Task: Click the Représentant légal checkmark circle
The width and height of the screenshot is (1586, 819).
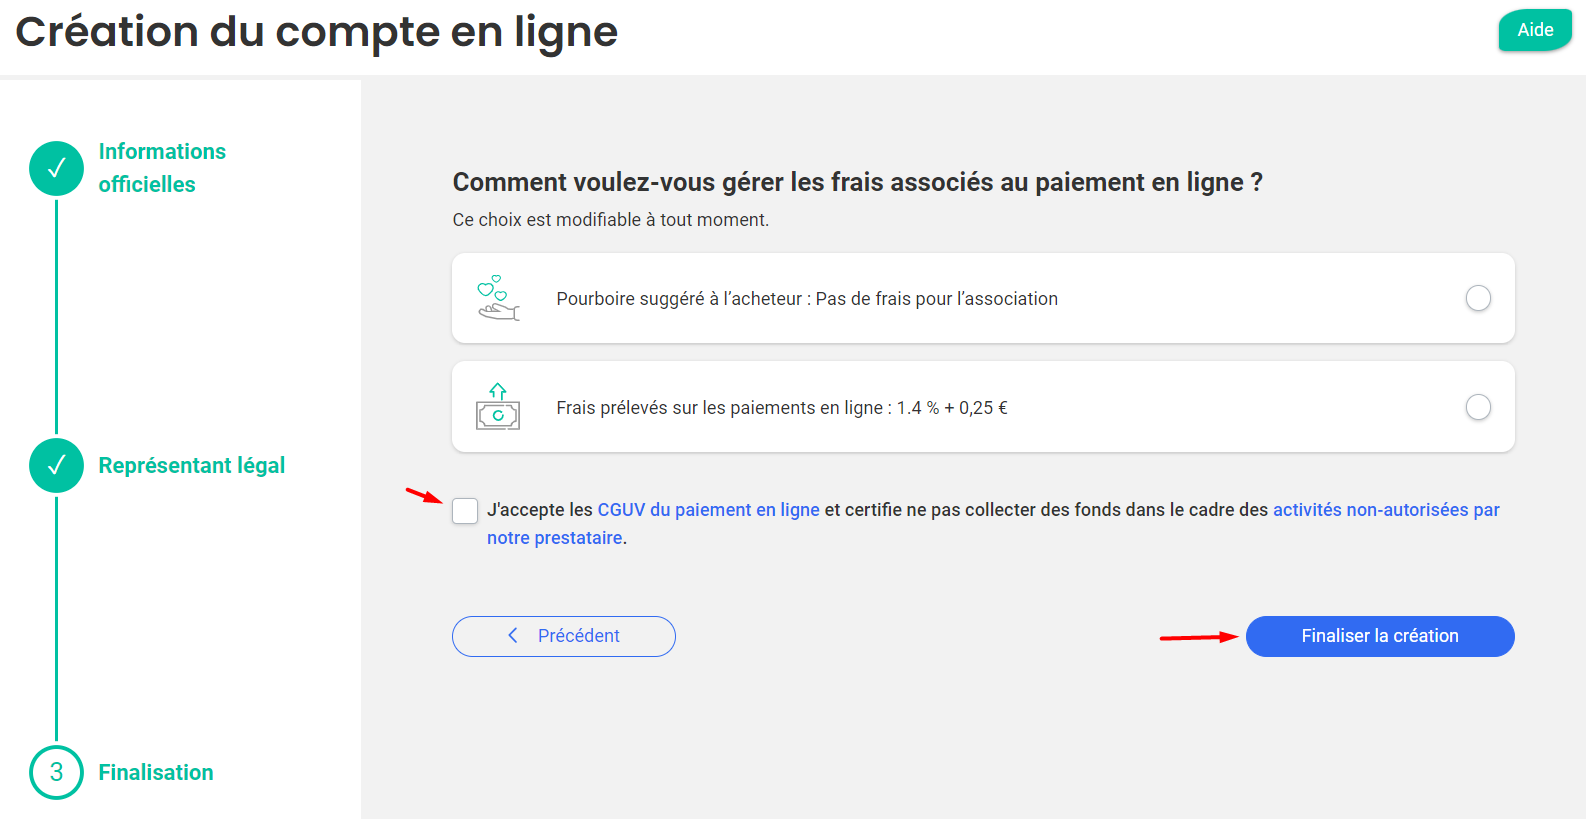Action: coord(57,466)
